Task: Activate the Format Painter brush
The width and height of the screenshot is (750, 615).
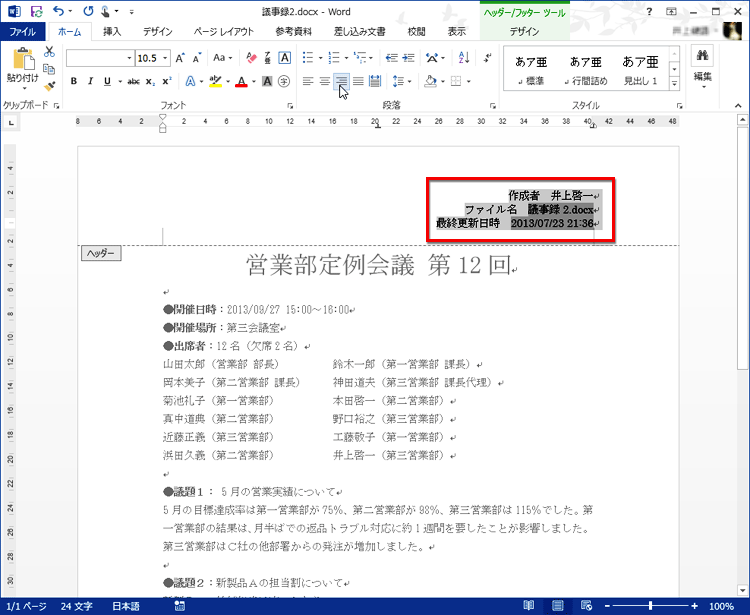Action: (49, 86)
